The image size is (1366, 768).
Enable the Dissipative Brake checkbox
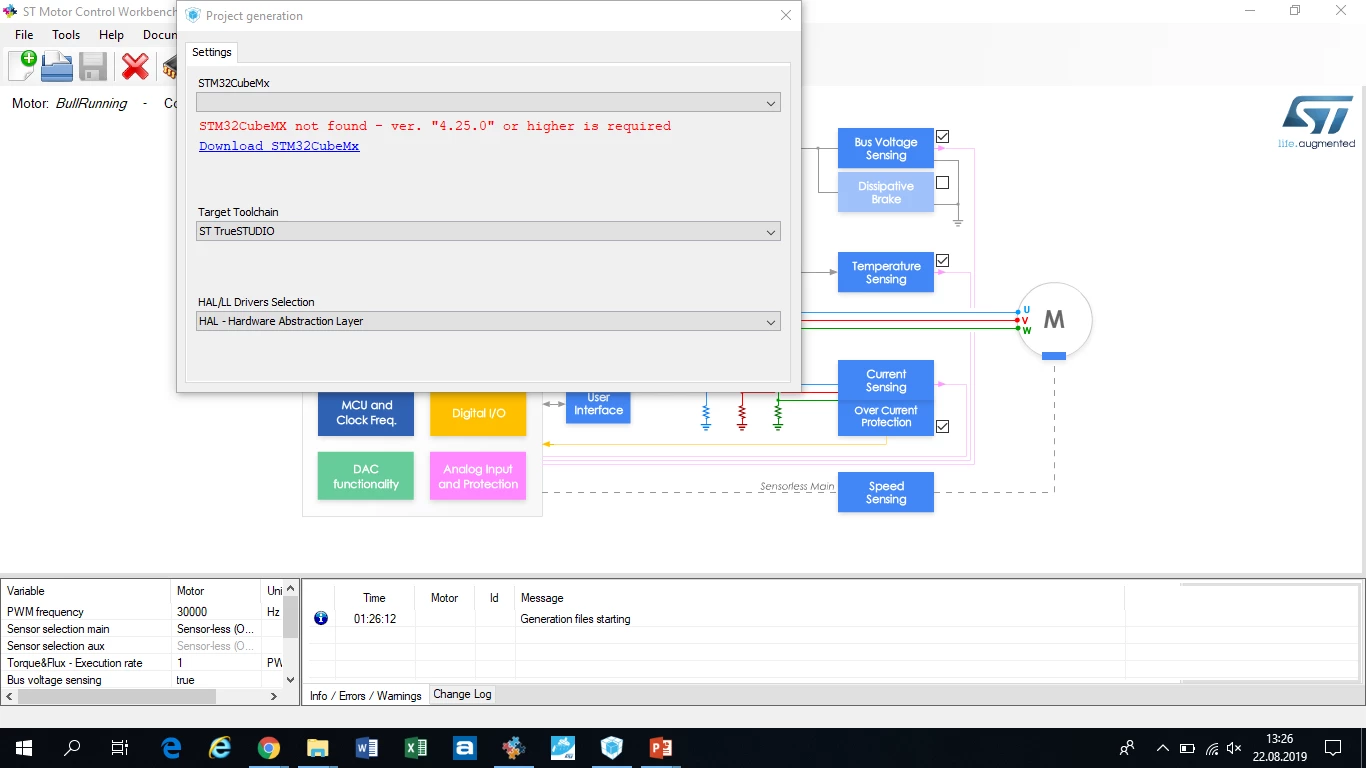pyautogui.click(x=942, y=183)
